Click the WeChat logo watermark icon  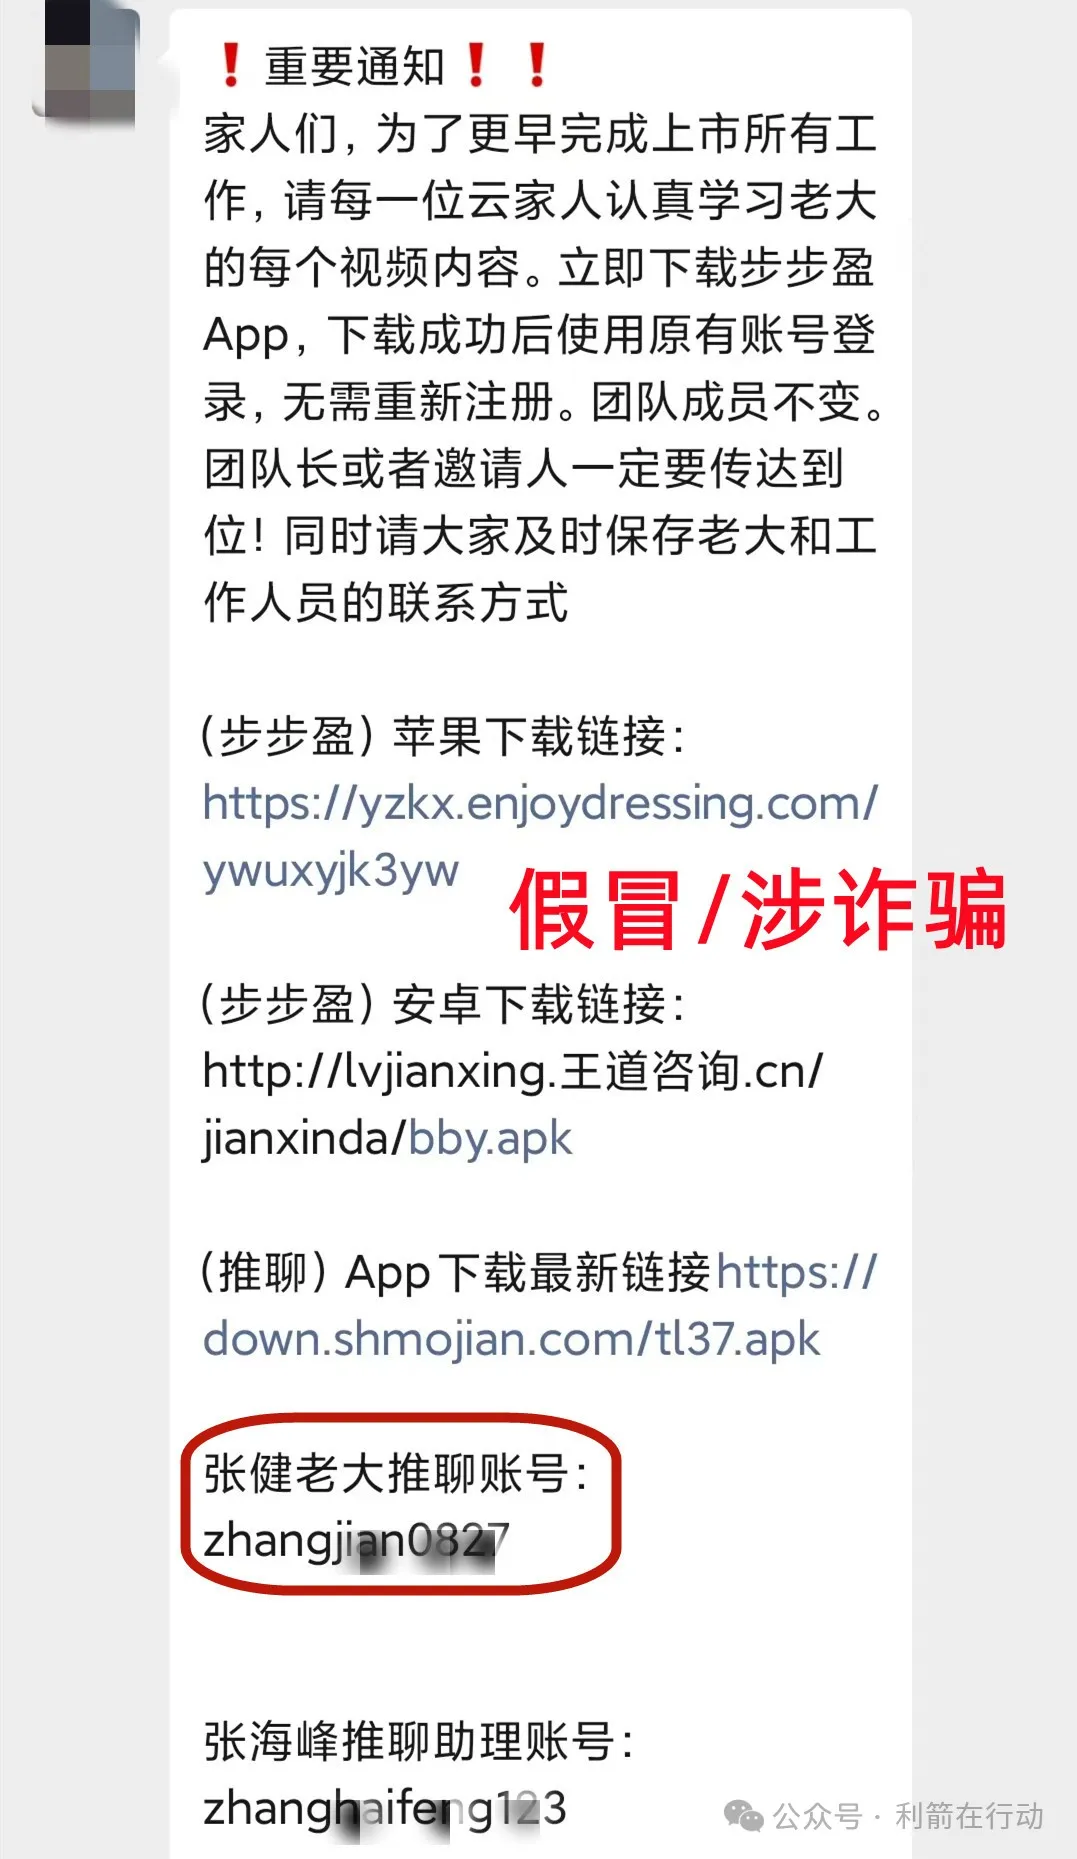click(x=743, y=1815)
